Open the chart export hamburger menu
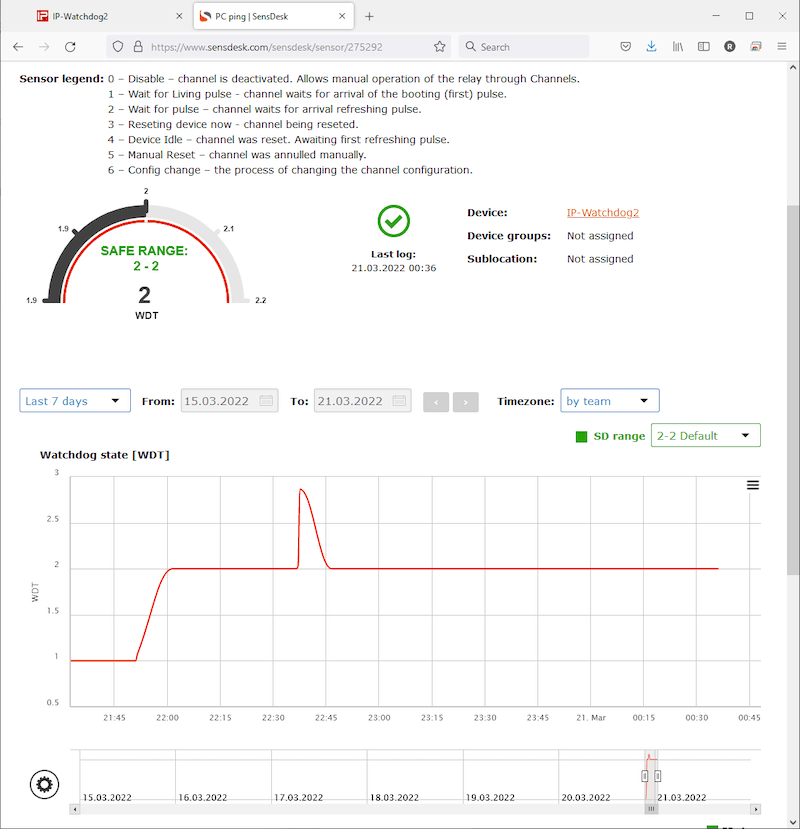The image size is (800, 829). pyautogui.click(x=752, y=485)
